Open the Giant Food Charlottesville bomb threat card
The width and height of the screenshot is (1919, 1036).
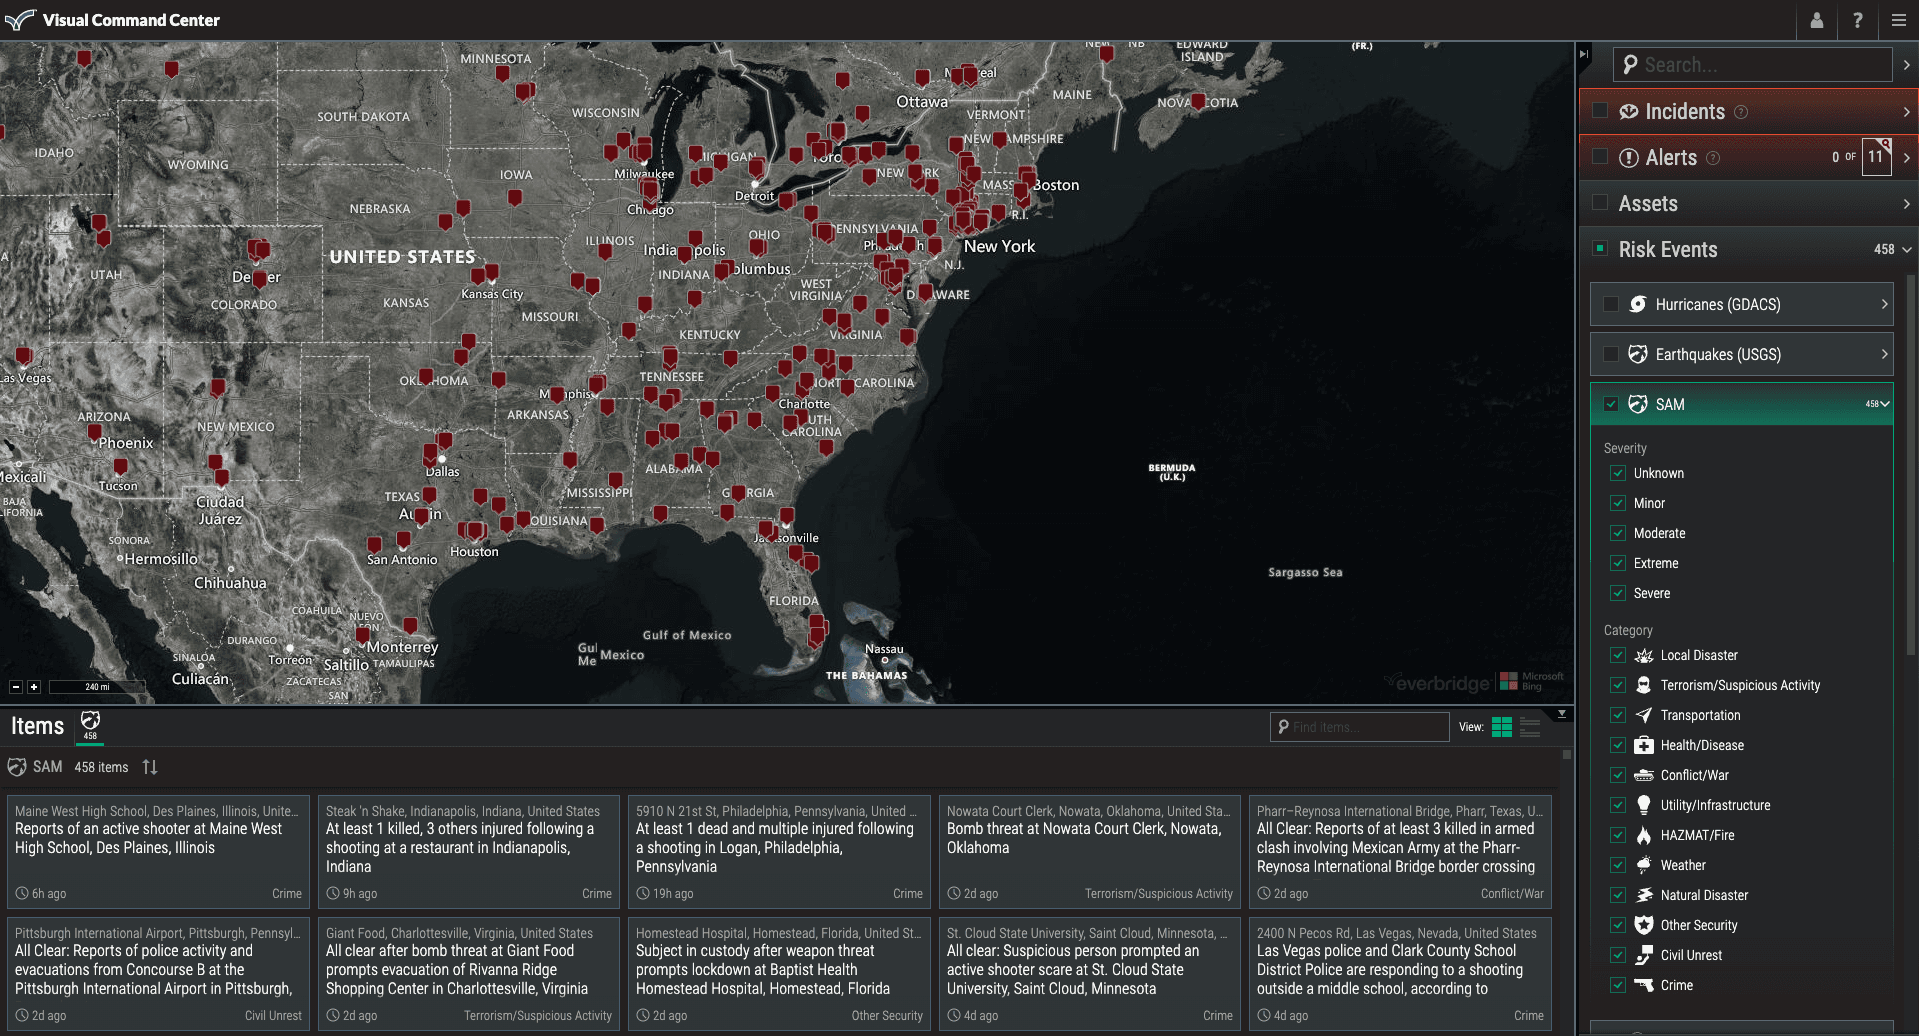click(x=469, y=974)
